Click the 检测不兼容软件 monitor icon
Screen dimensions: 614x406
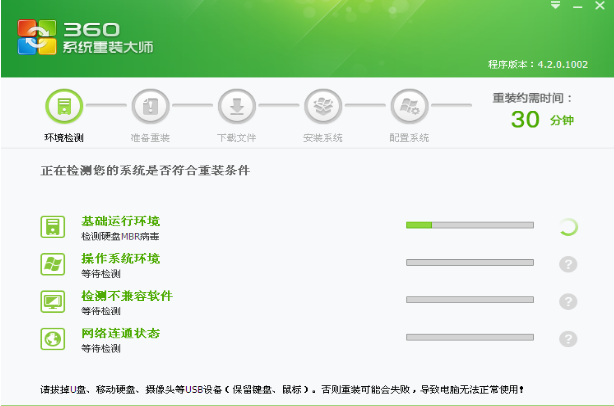click(53, 301)
